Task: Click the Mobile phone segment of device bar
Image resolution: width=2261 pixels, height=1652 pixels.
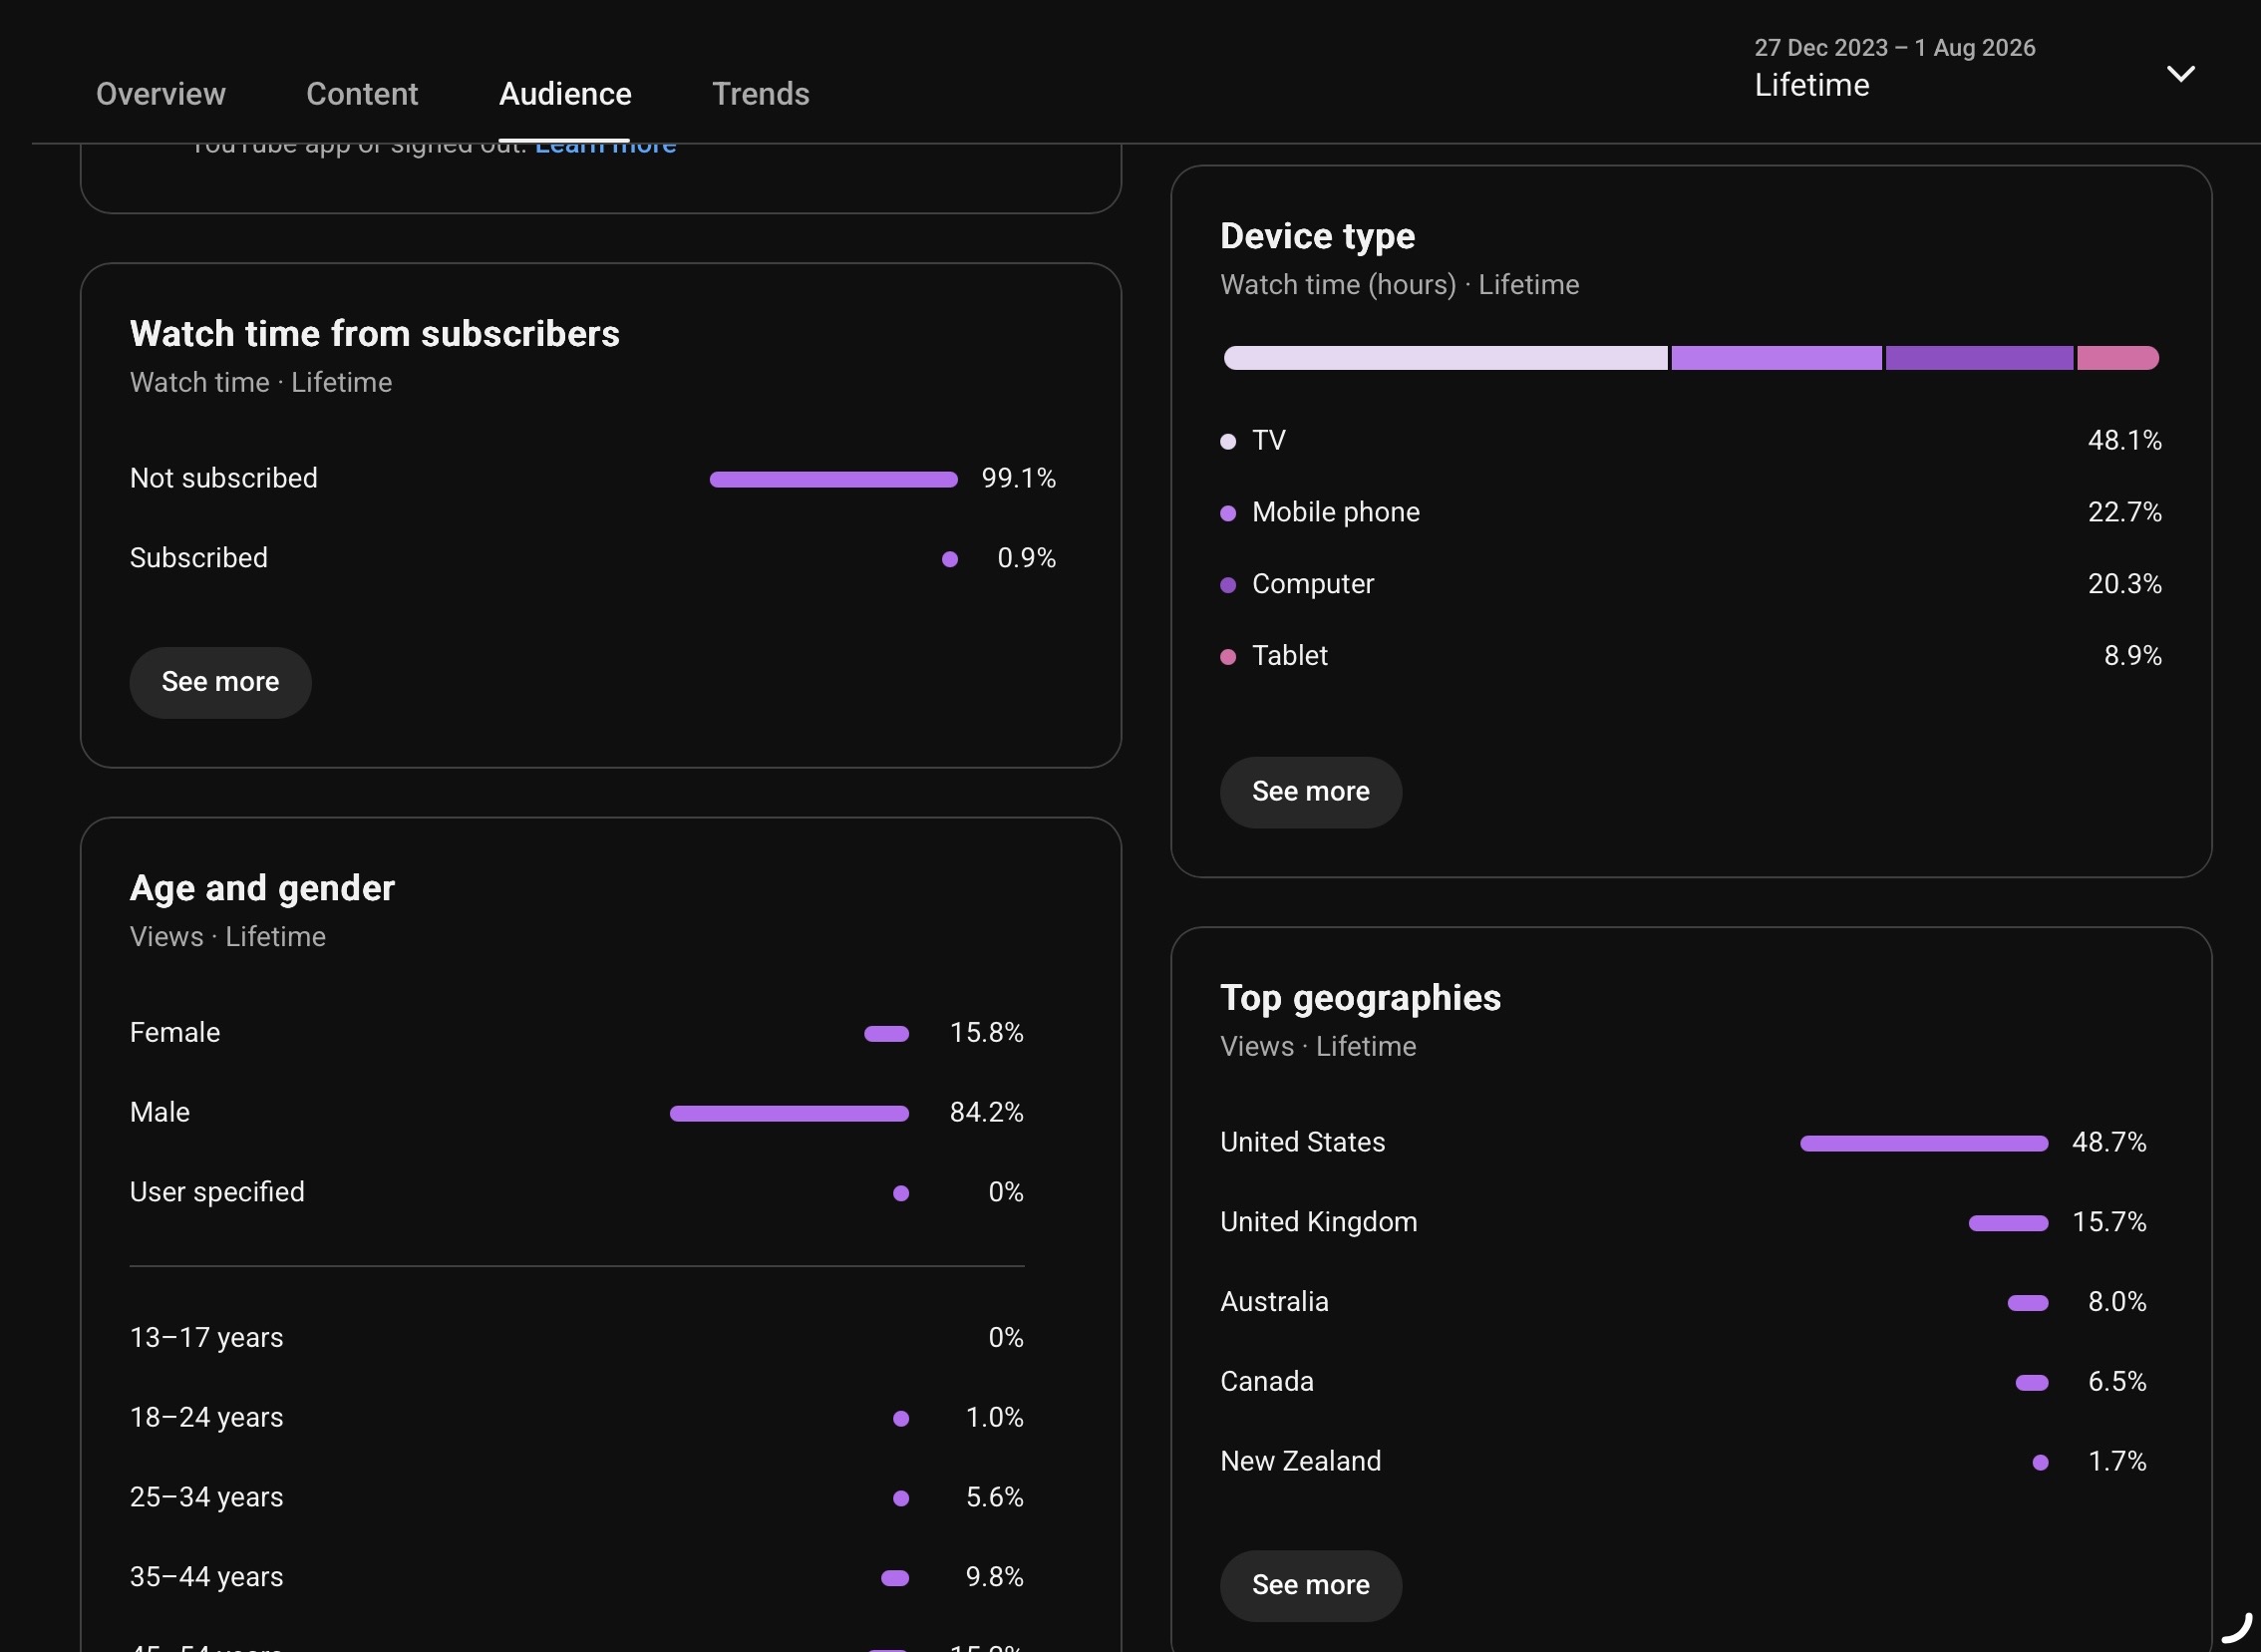Action: coord(1776,358)
